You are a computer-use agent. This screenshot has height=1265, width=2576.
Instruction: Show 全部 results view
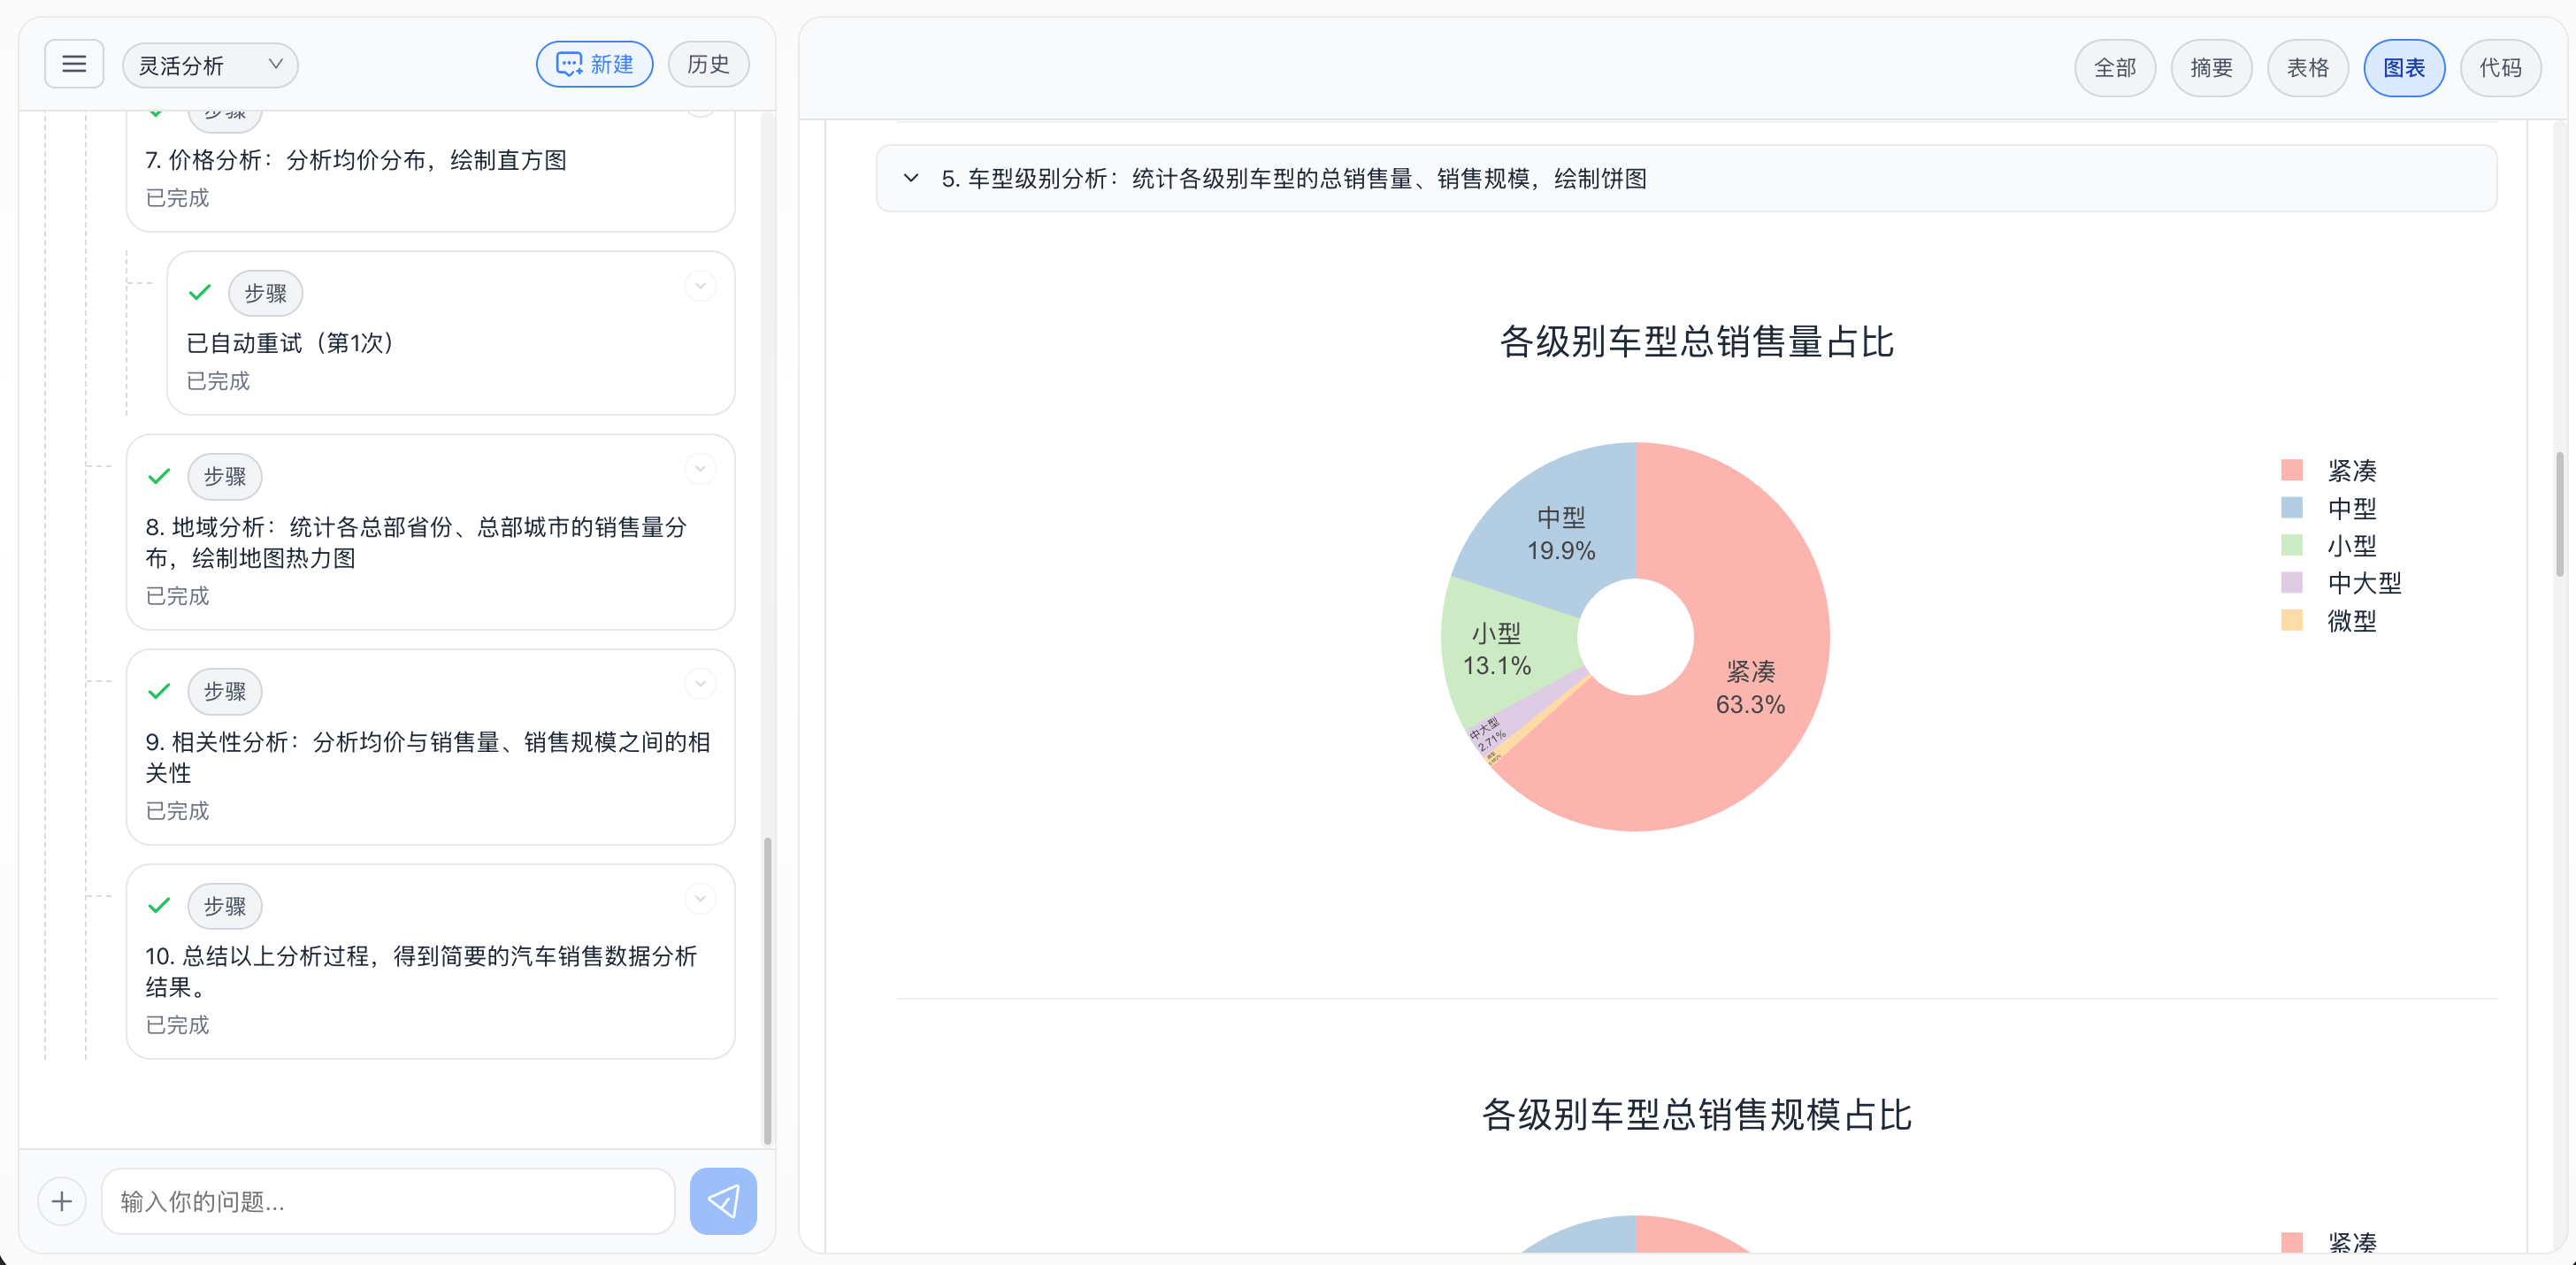[2114, 68]
